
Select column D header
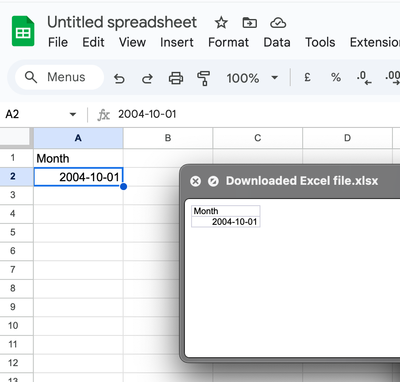click(x=347, y=138)
